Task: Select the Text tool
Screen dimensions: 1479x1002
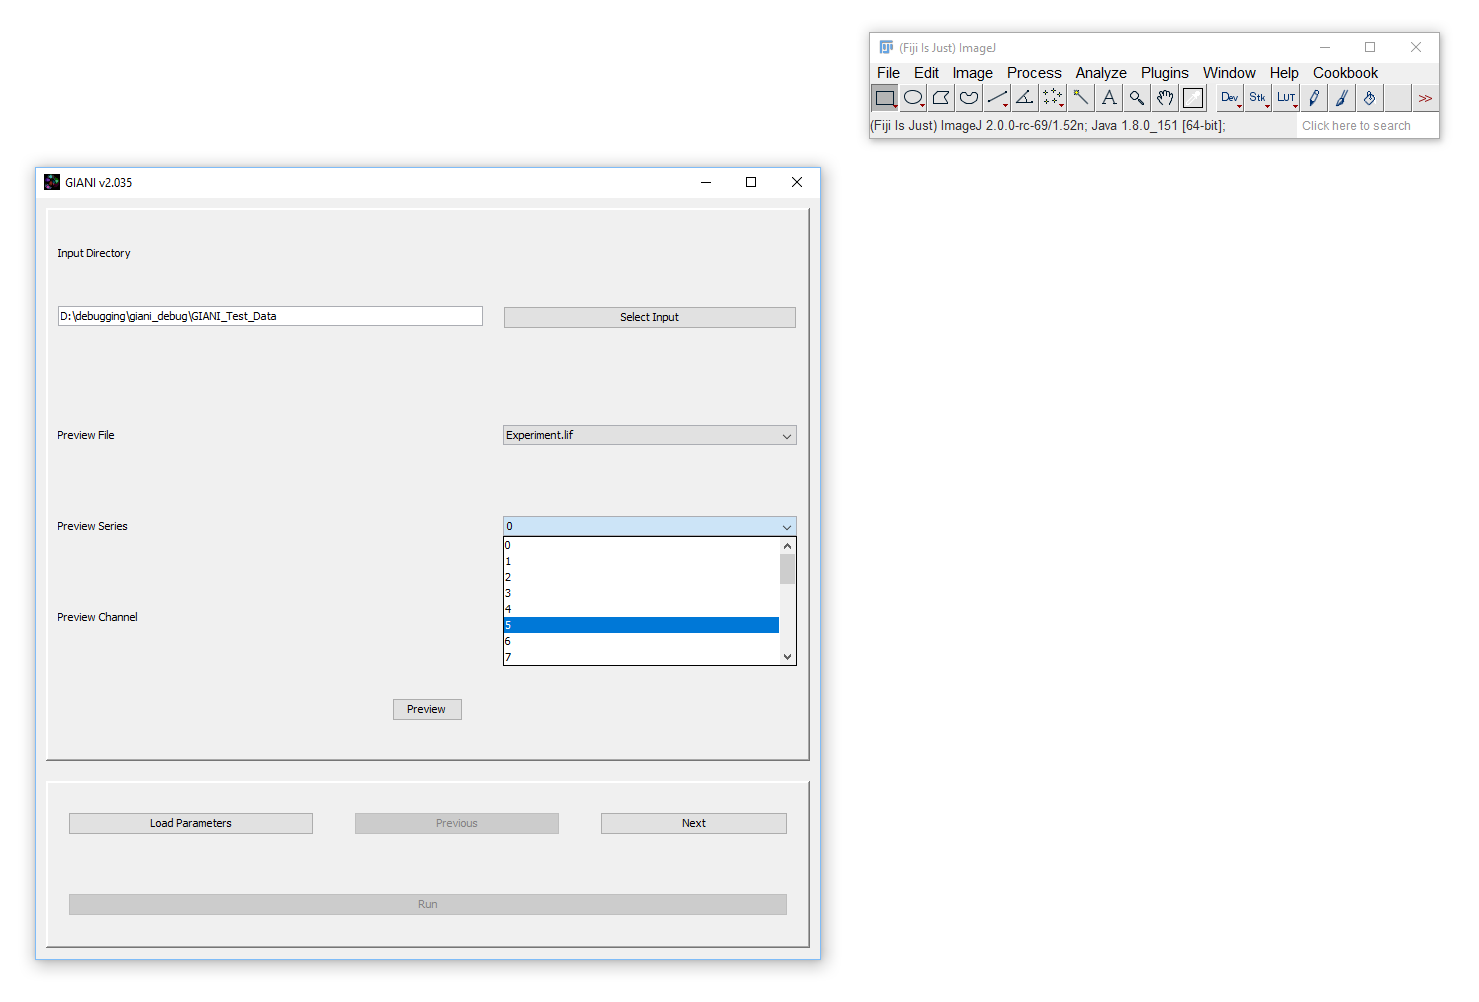Action: (x=1109, y=98)
